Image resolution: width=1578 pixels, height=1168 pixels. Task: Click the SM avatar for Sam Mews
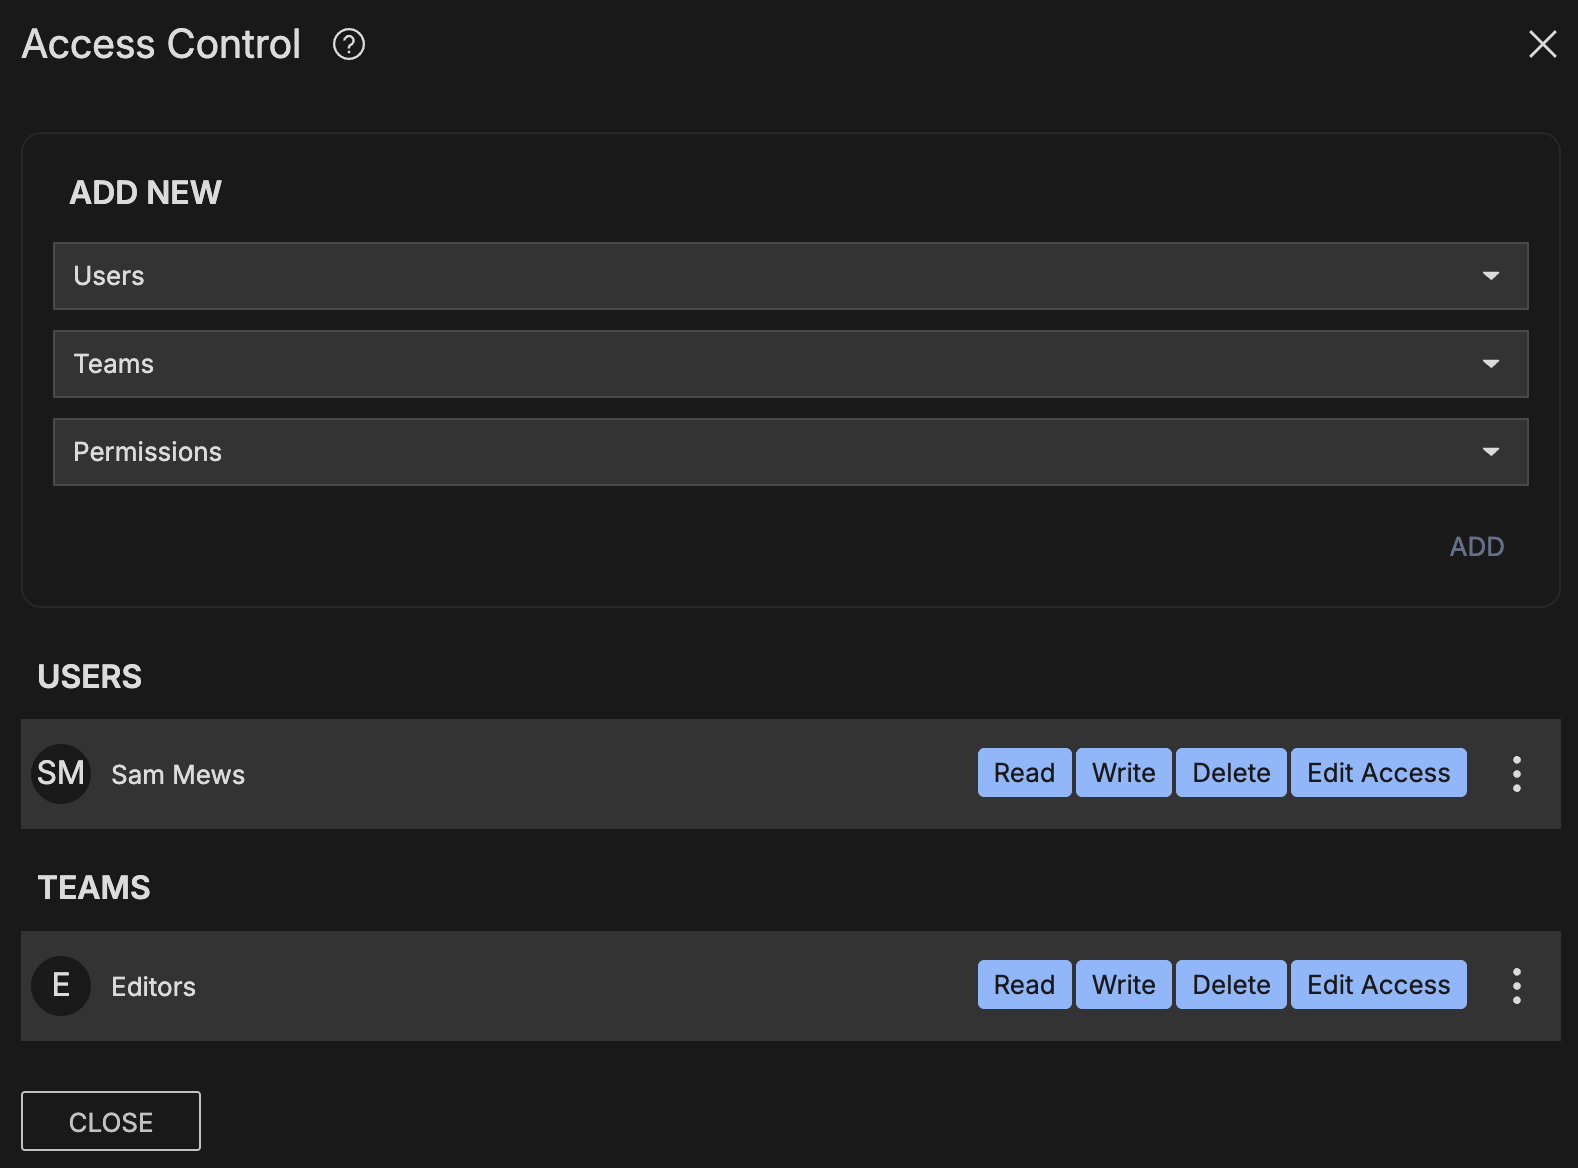tap(61, 774)
